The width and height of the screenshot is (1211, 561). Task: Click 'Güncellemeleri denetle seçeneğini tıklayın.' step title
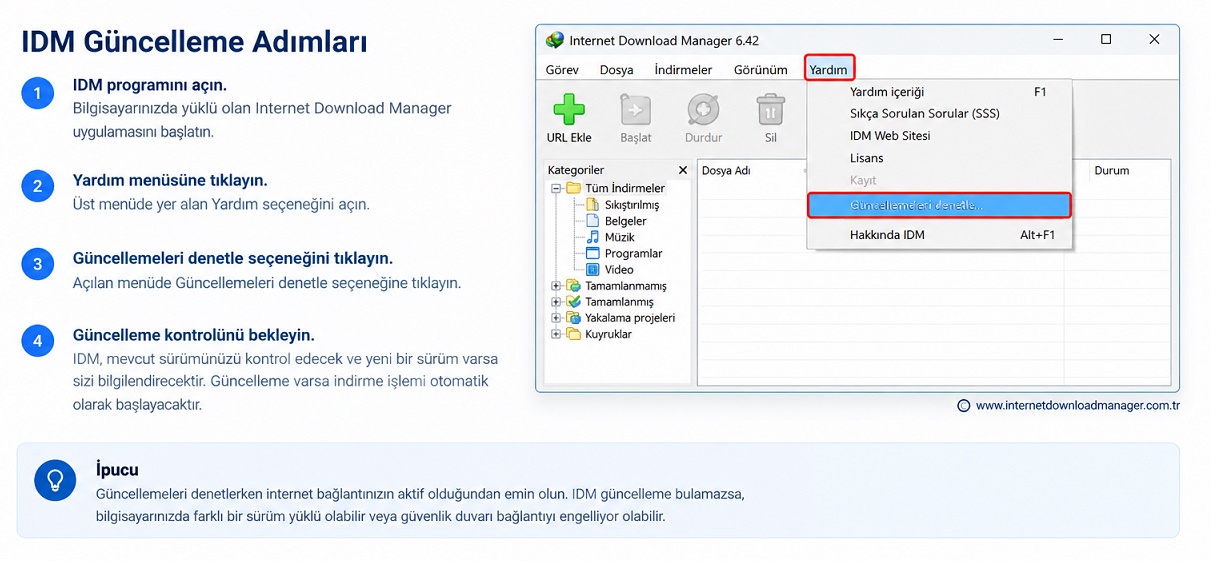[232, 259]
